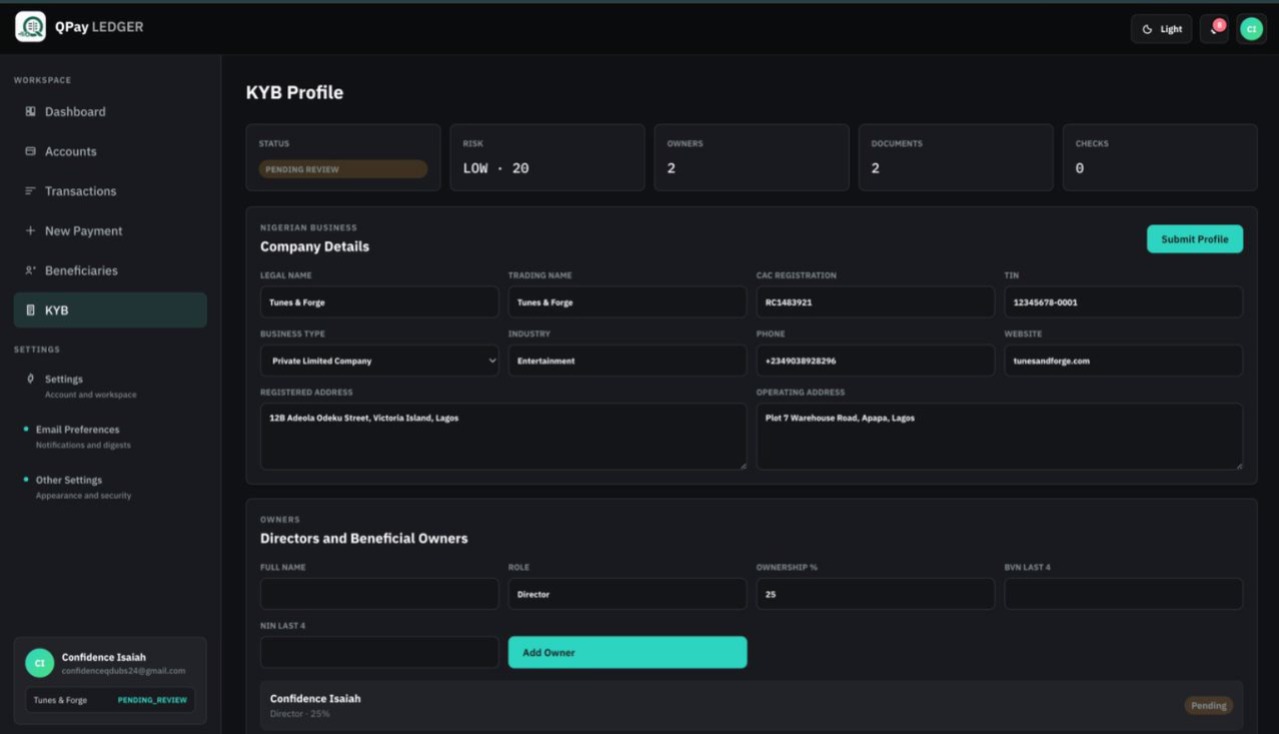Click the TIN field
Viewport: 1279px width, 734px height.
[x=1123, y=302]
